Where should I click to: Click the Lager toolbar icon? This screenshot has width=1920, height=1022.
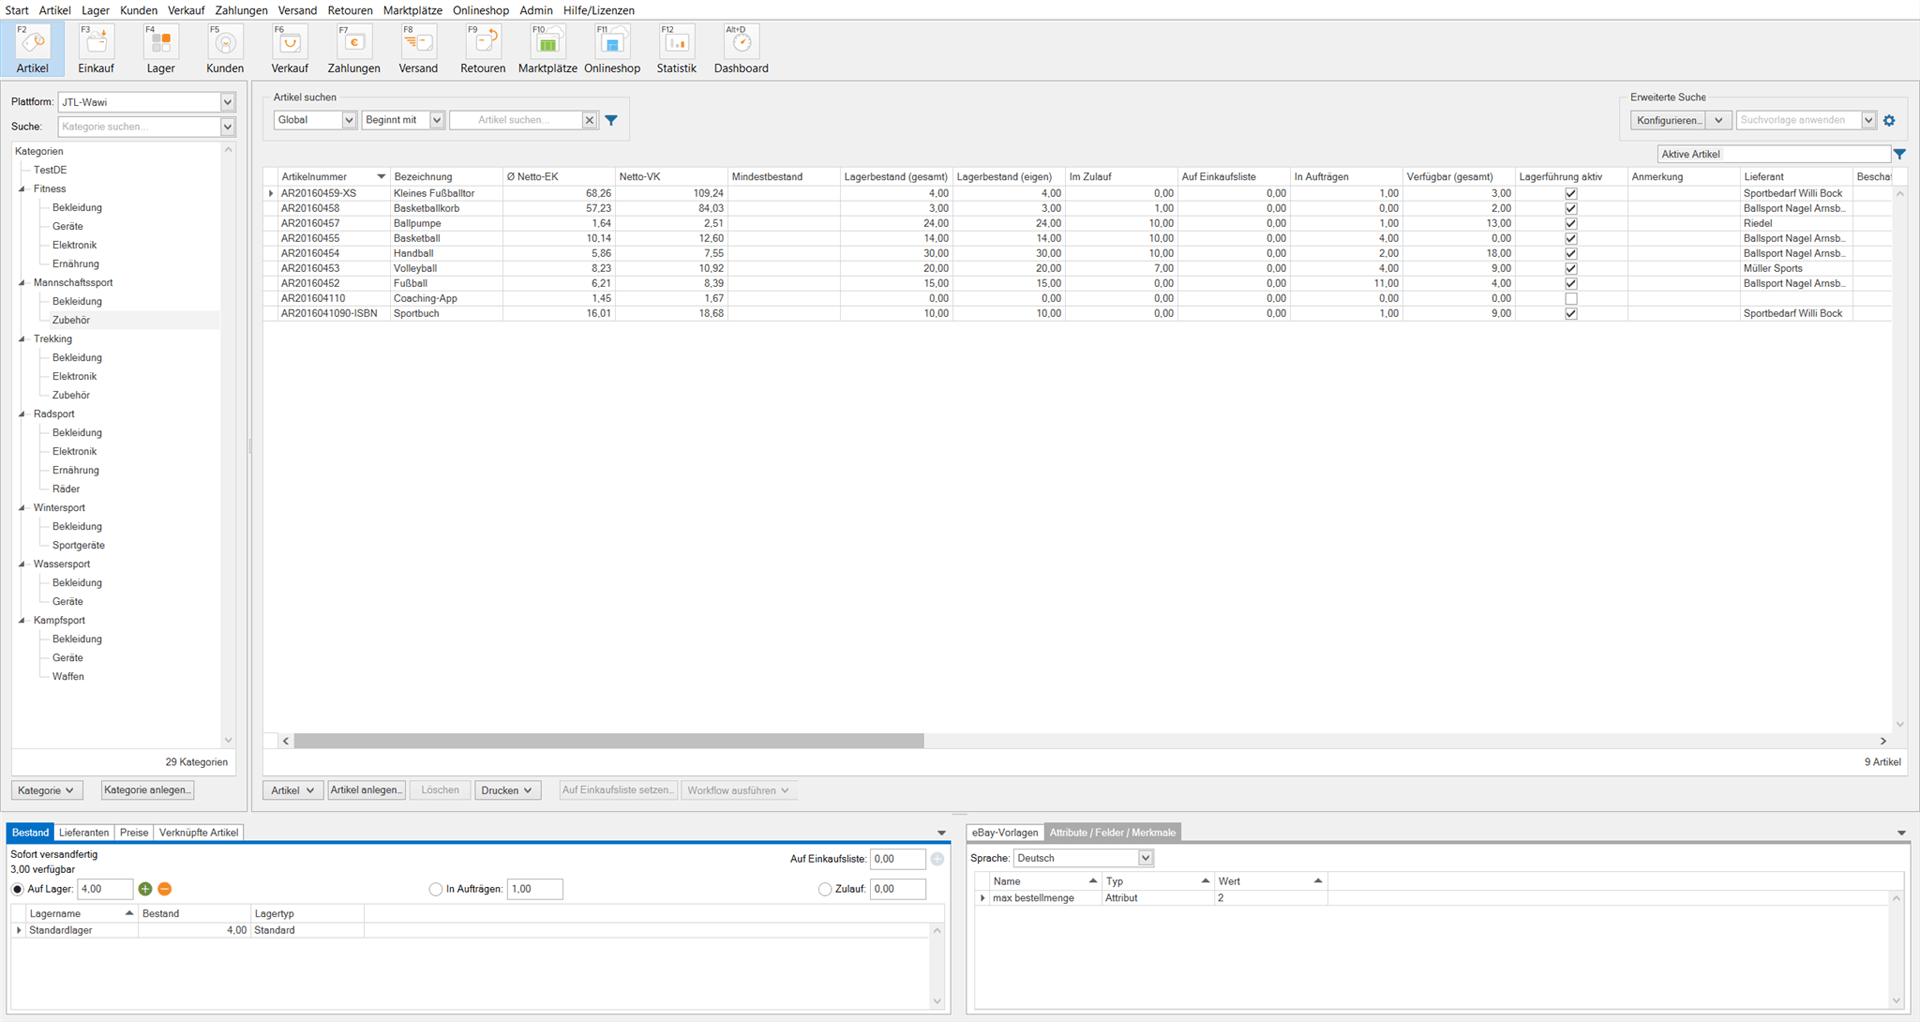pyautogui.click(x=160, y=49)
